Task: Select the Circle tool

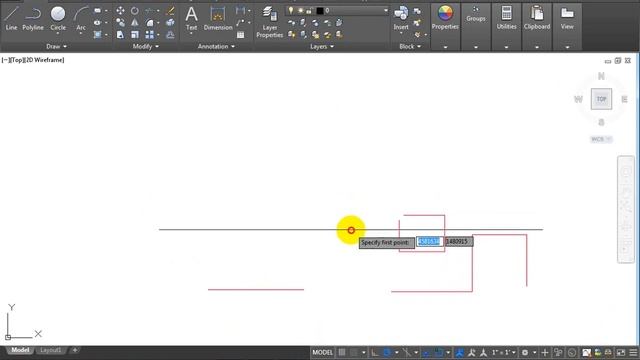Action: 58,18
